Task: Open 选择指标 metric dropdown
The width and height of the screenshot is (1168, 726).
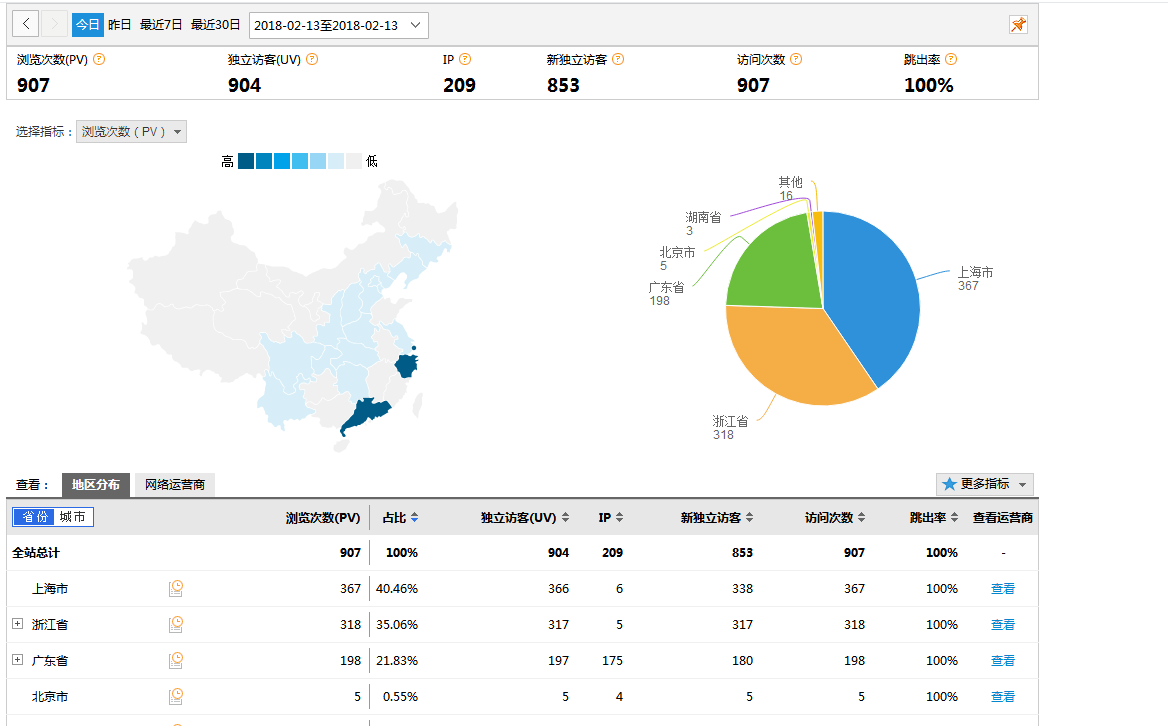Action: [x=131, y=131]
